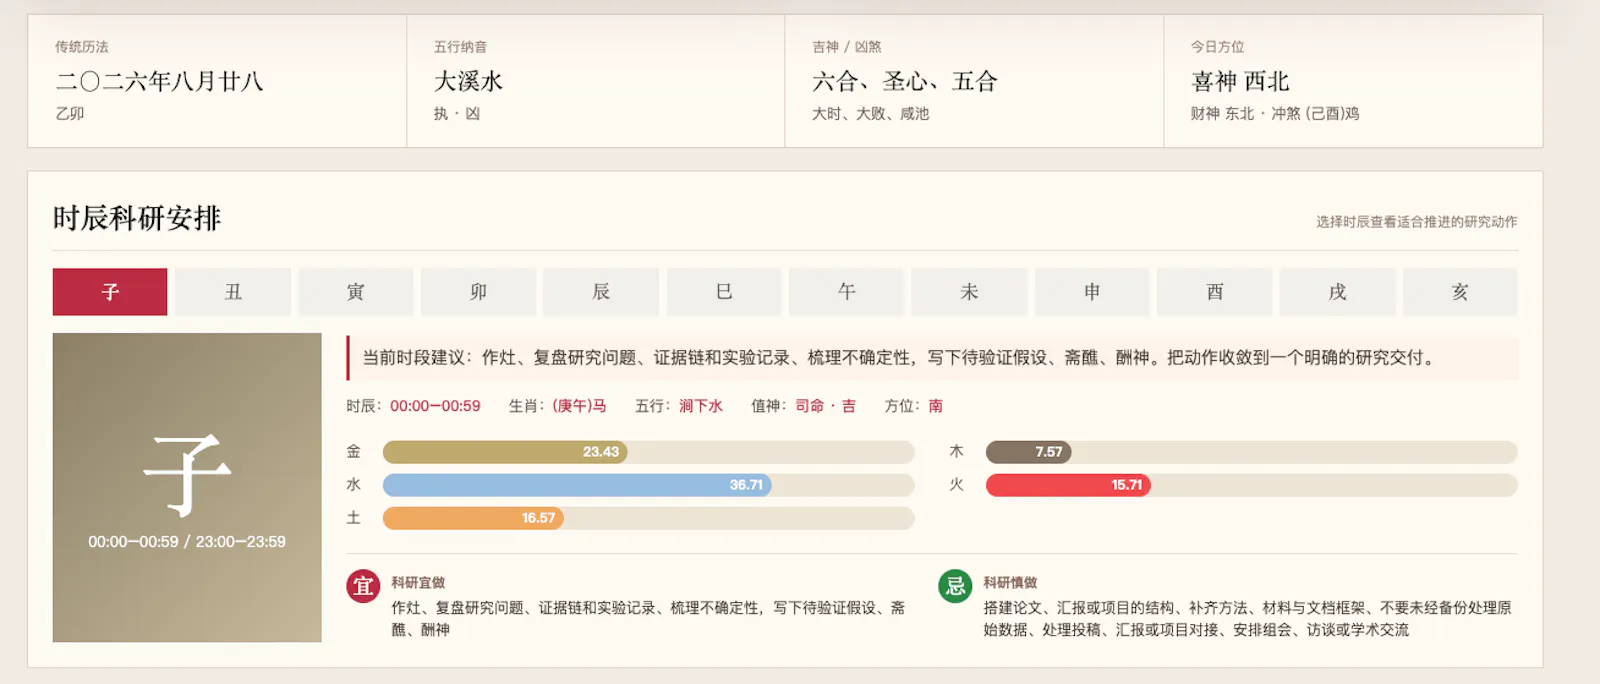Click the green 忌 circle icon

(x=955, y=586)
